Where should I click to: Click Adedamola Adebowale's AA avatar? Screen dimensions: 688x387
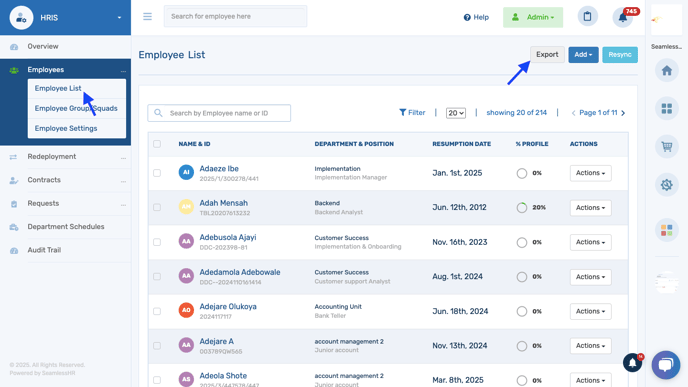(186, 276)
